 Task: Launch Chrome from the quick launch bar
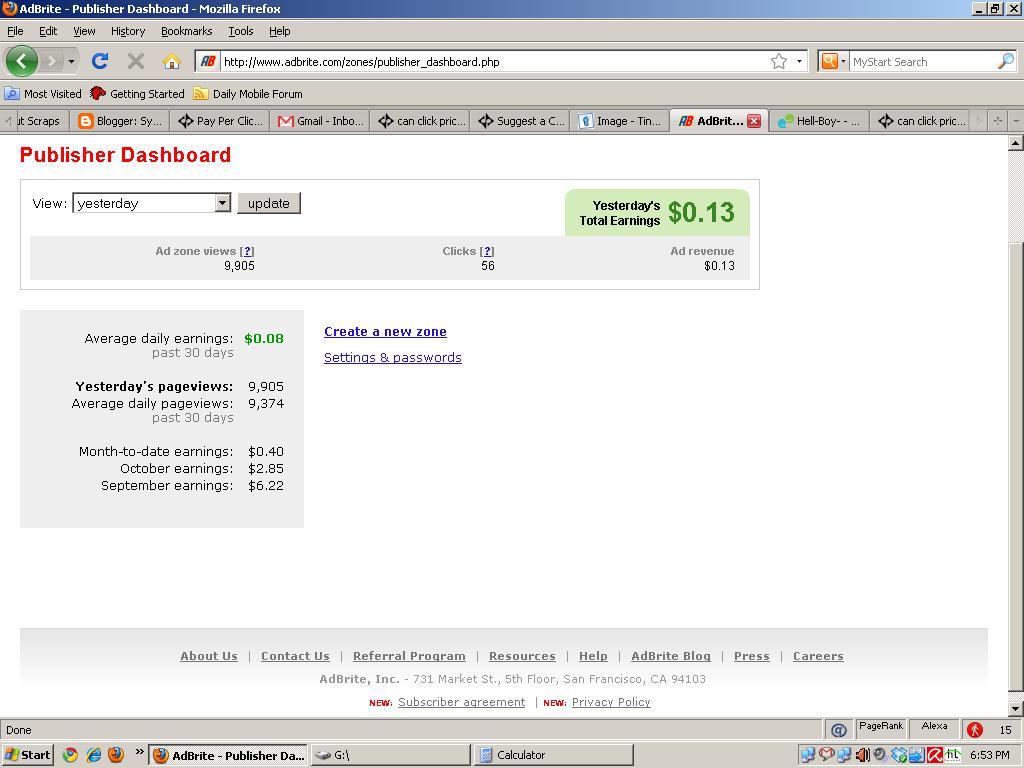coord(70,755)
